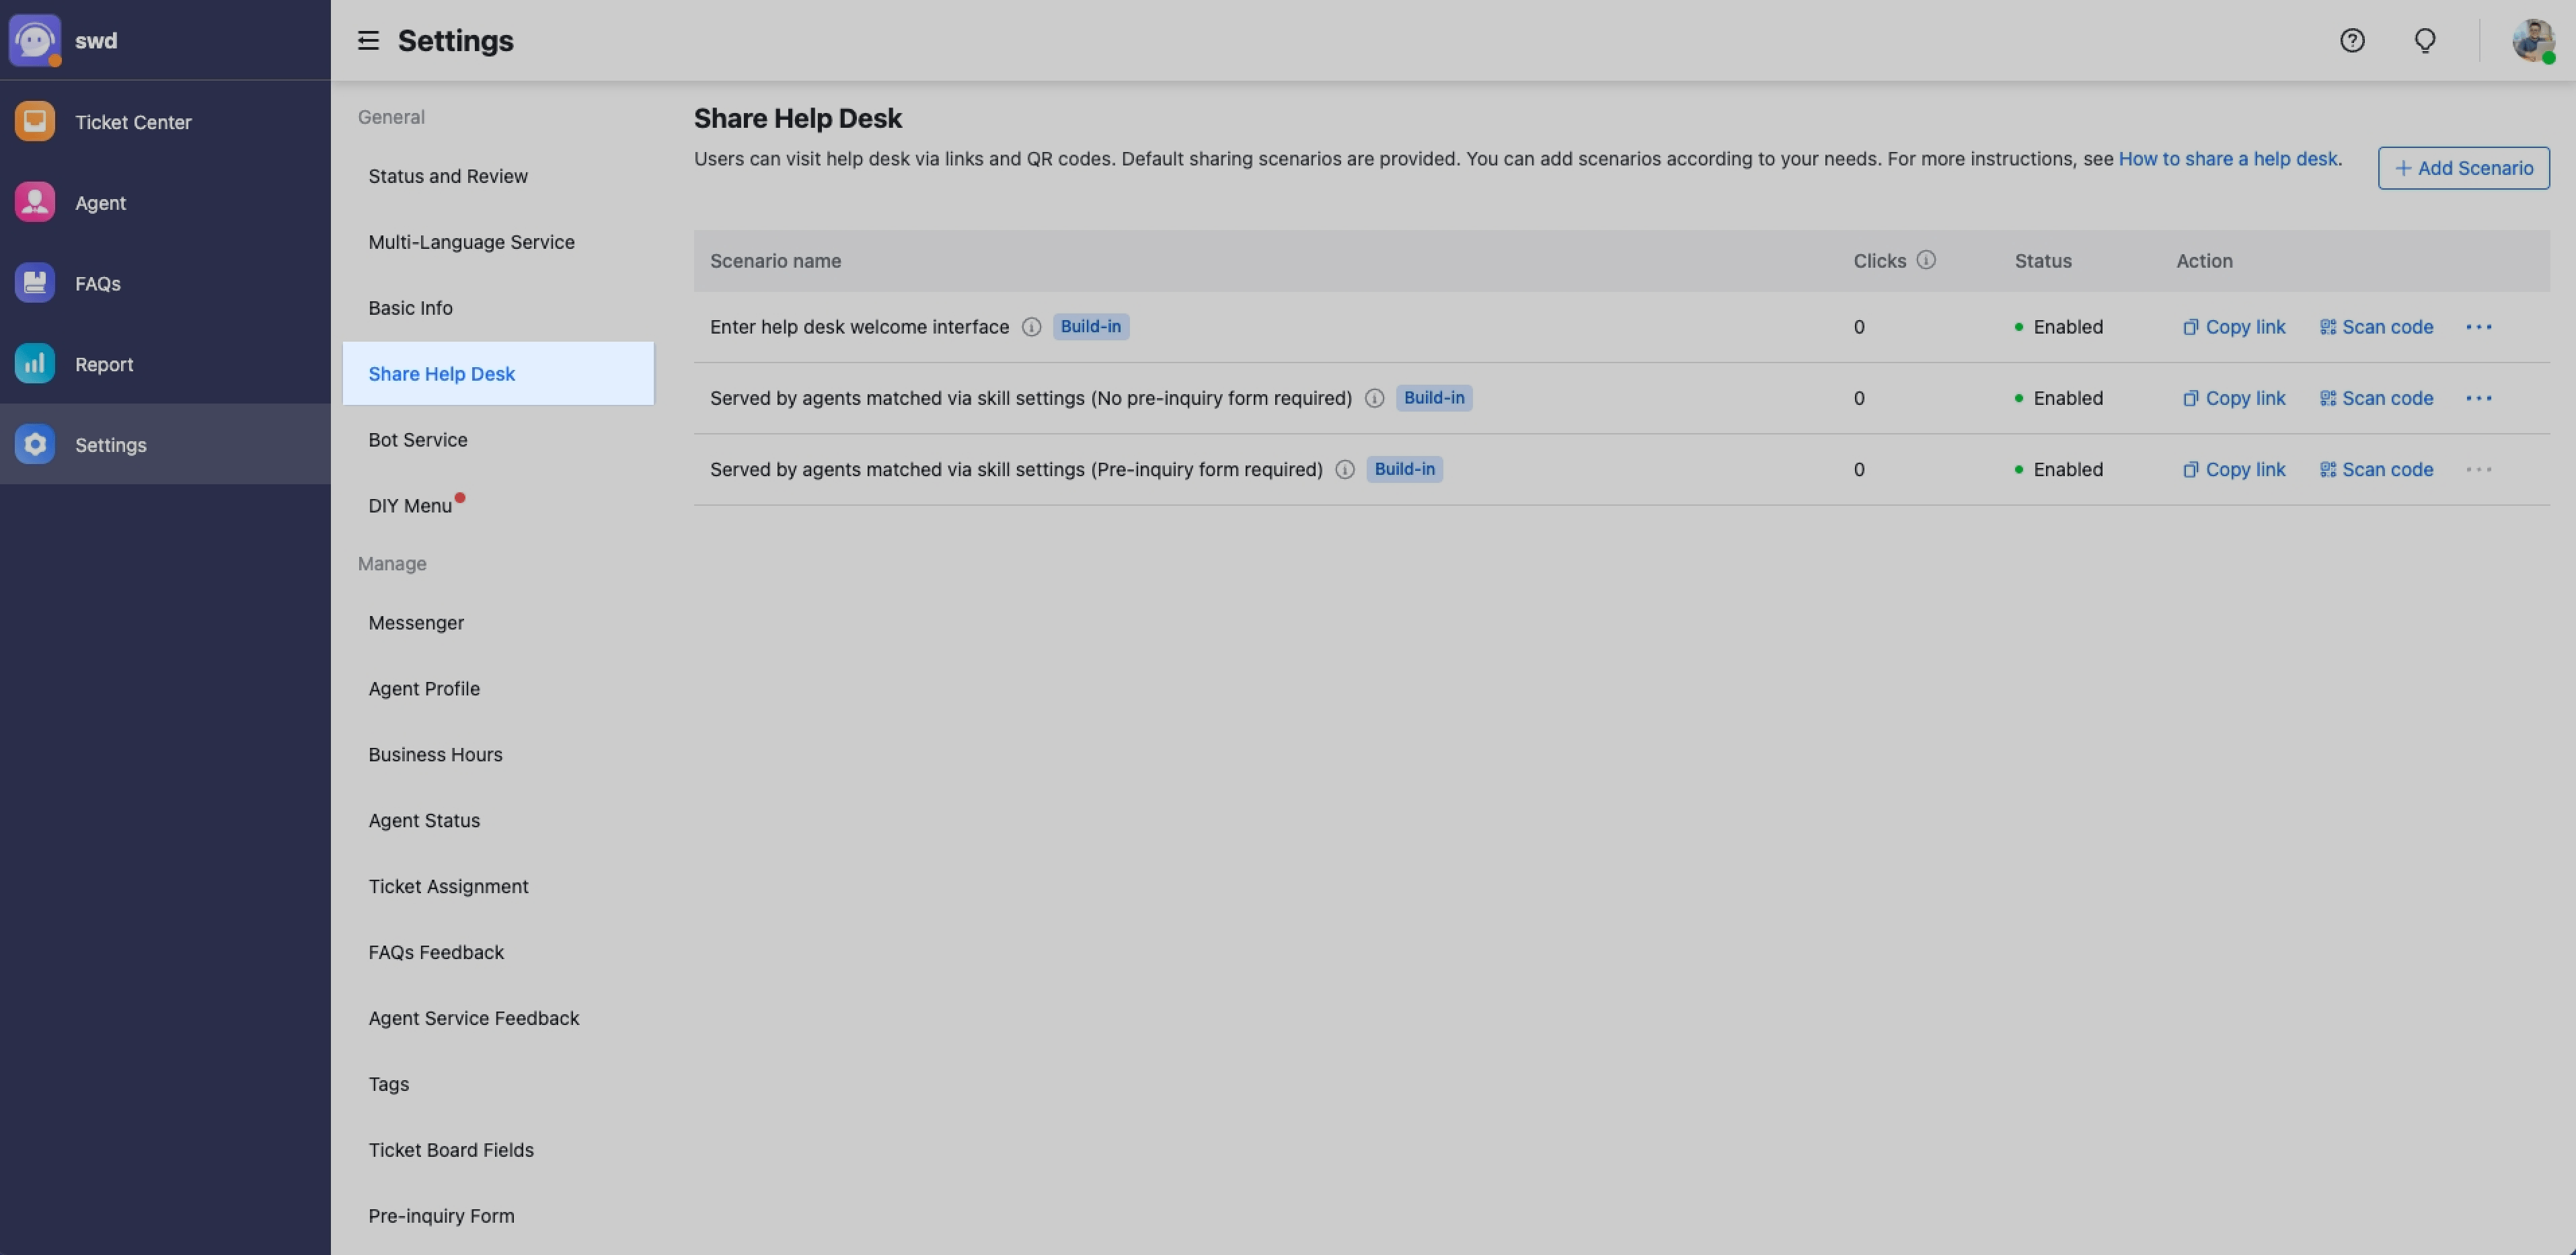Click info icon for No pre-inquiry form scenario

tap(1374, 398)
